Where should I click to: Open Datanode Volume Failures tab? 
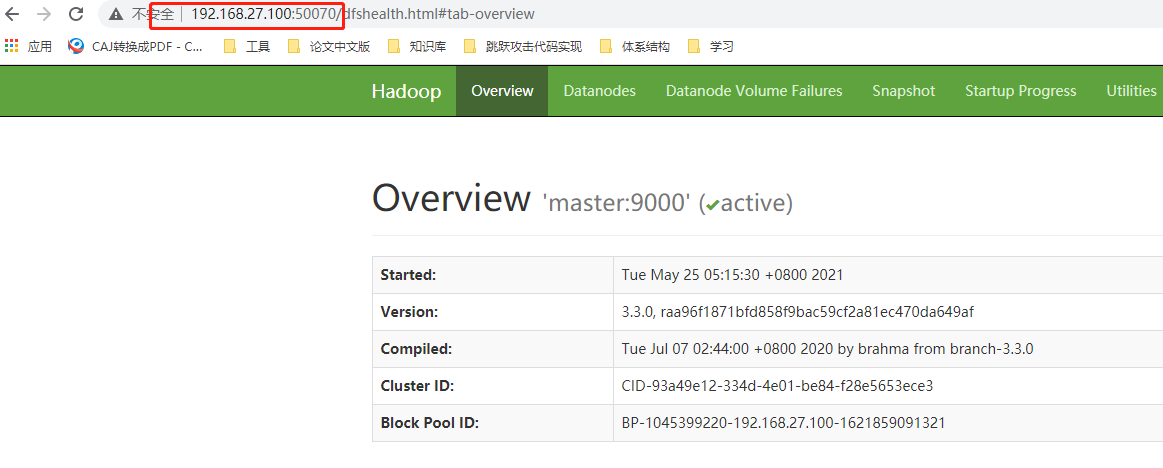tap(754, 90)
